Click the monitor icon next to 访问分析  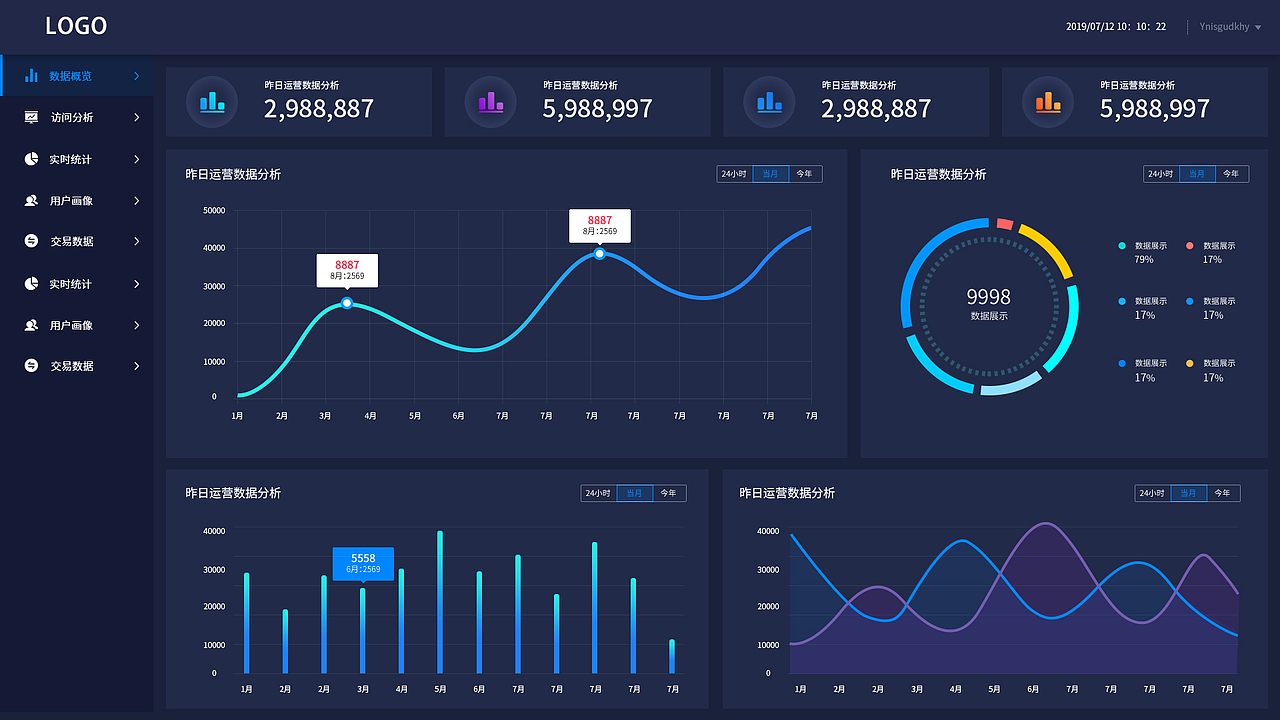point(31,117)
